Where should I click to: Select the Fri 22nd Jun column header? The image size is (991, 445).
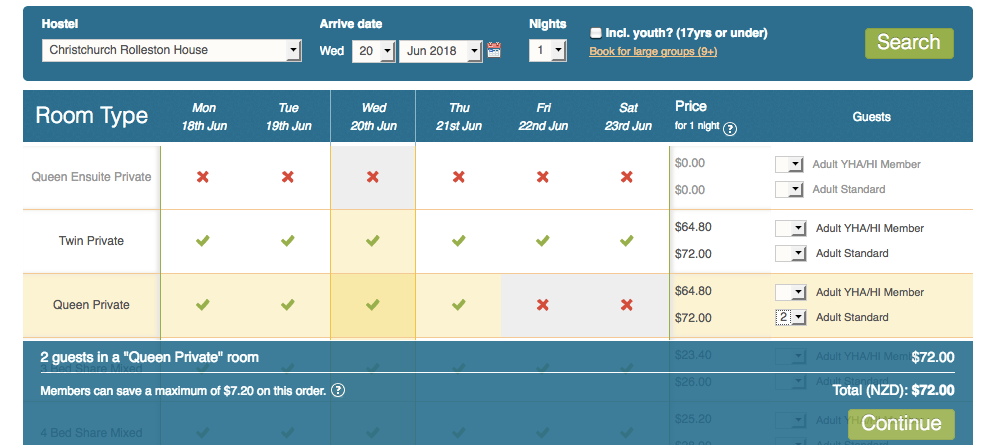point(543,117)
